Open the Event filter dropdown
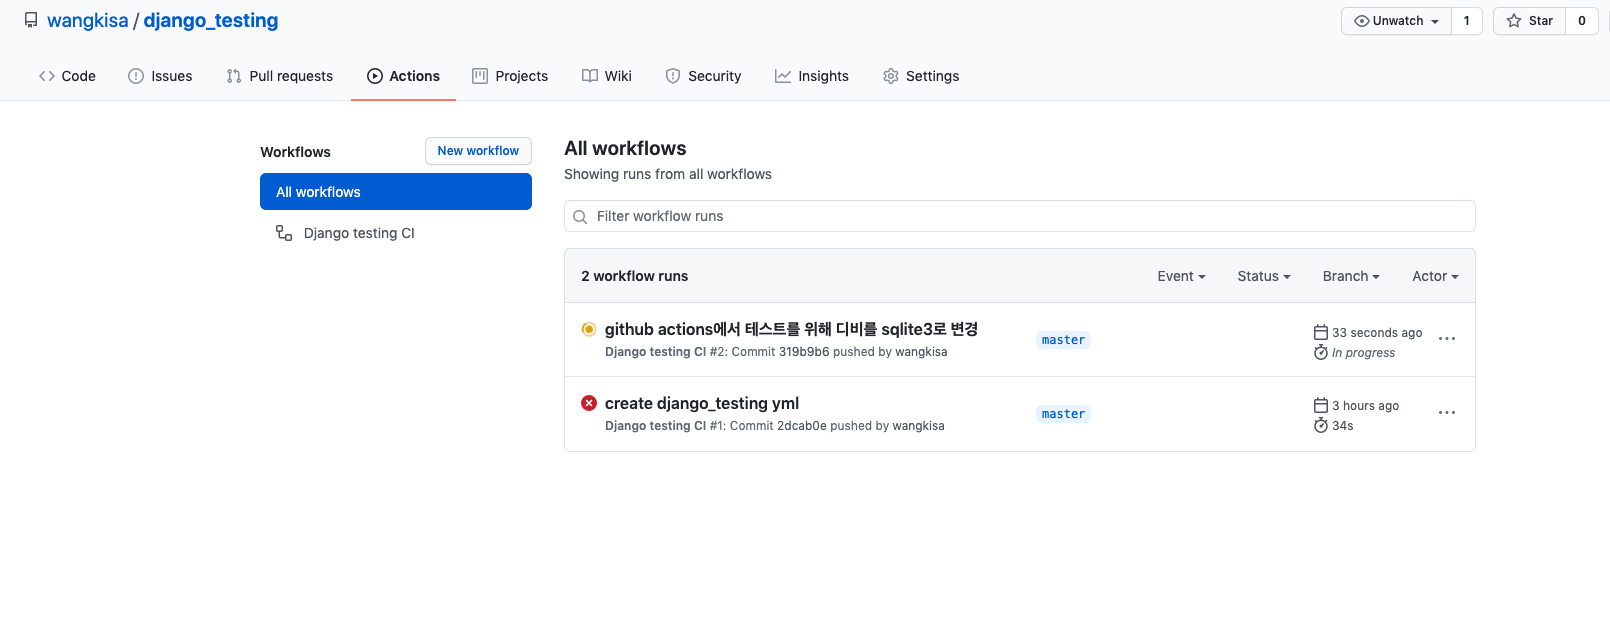Viewport: 1610px width, 622px height. click(x=1181, y=276)
